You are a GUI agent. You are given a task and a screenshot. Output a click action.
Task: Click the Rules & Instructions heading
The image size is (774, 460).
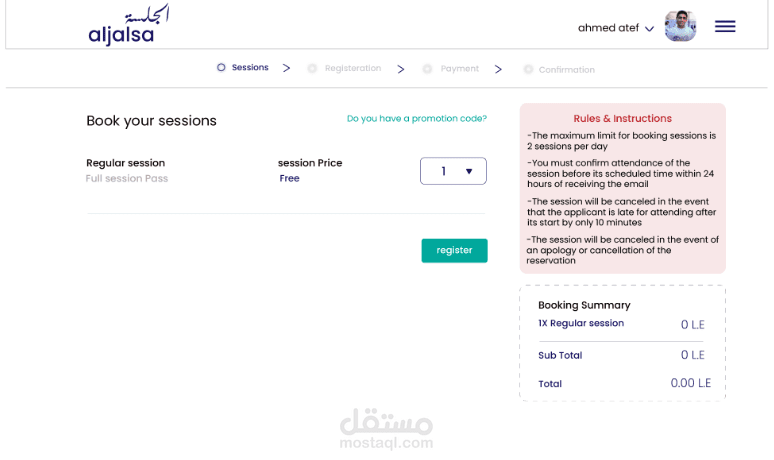coord(622,118)
